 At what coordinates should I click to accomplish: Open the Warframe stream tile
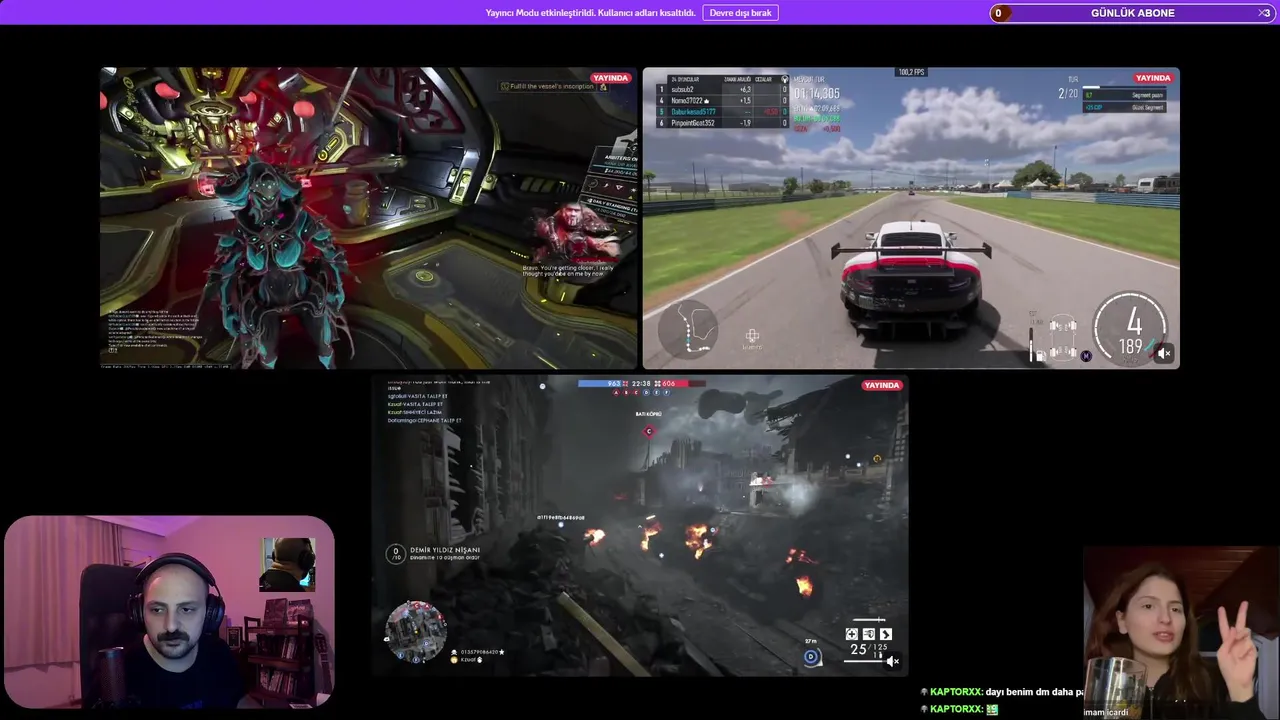[x=368, y=218]
